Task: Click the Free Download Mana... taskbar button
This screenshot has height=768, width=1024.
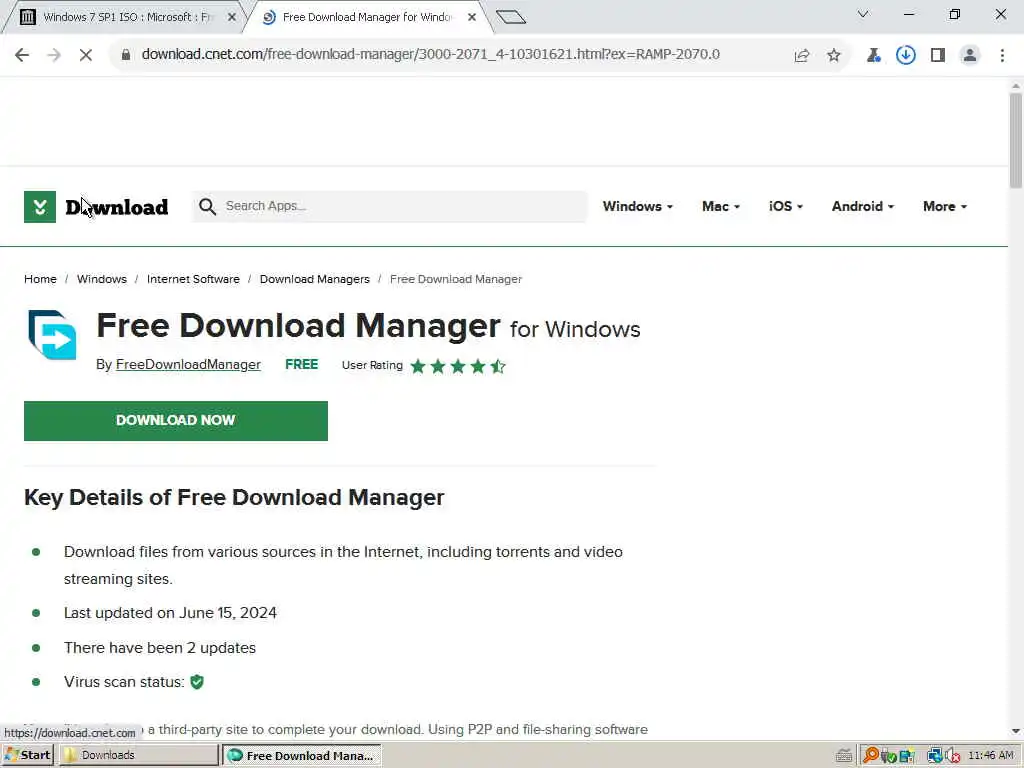Action: coord(302,756)
